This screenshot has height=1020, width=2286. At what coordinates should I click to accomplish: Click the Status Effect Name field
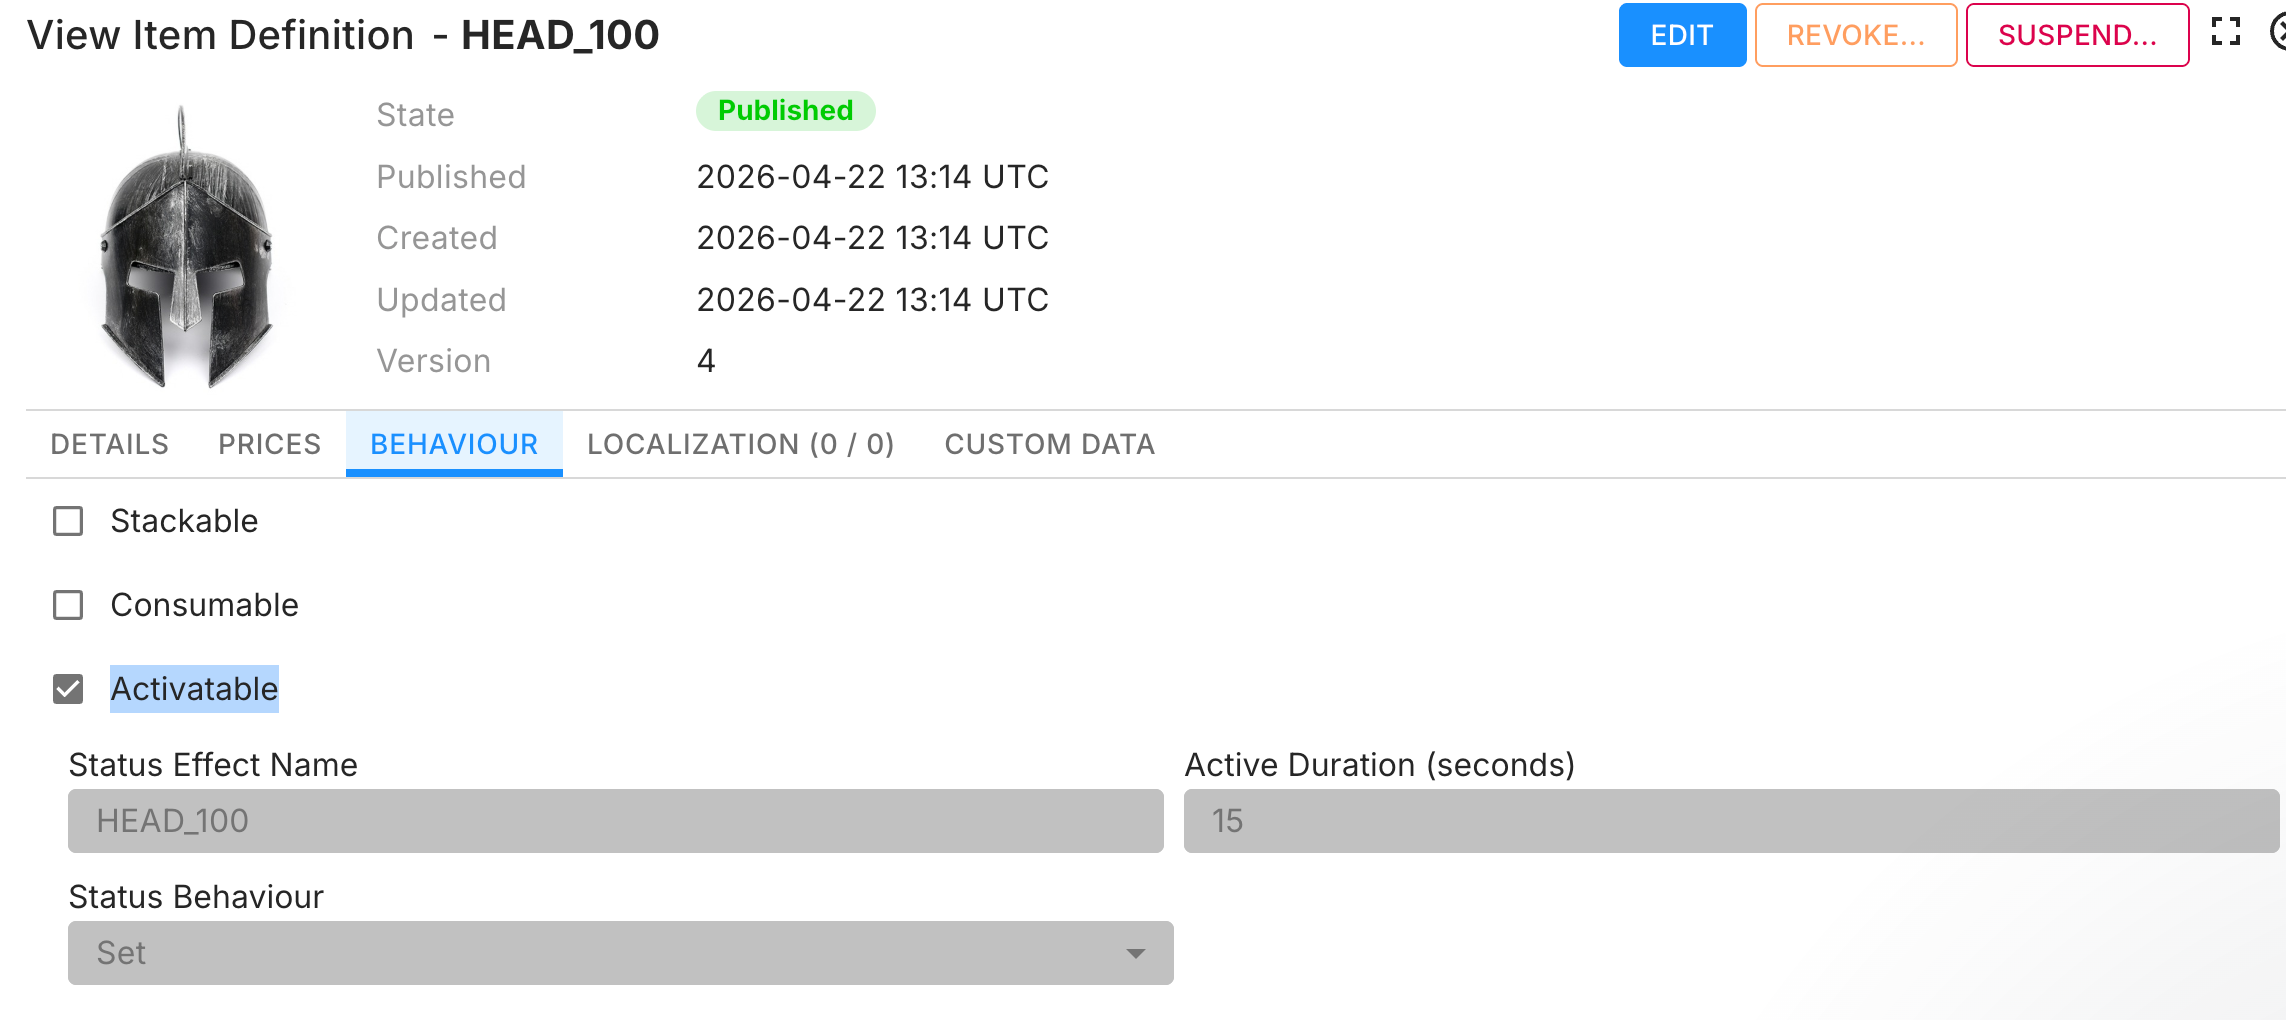pos(616,821)
